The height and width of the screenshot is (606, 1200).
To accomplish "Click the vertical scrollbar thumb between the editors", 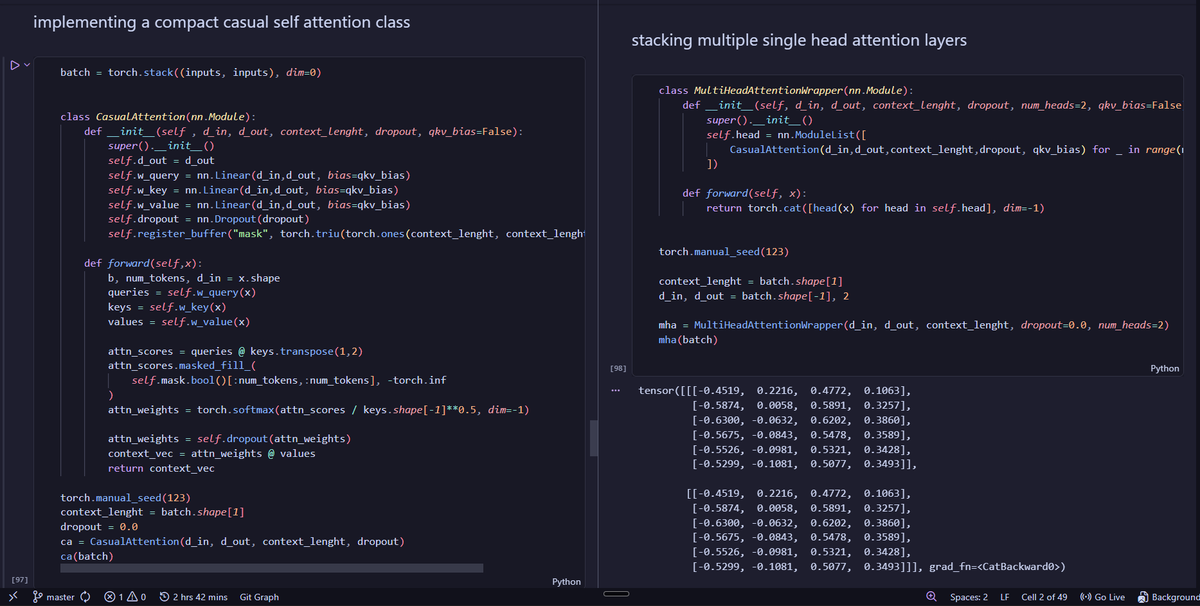I will pyautogui.click(x=592, y=437).
